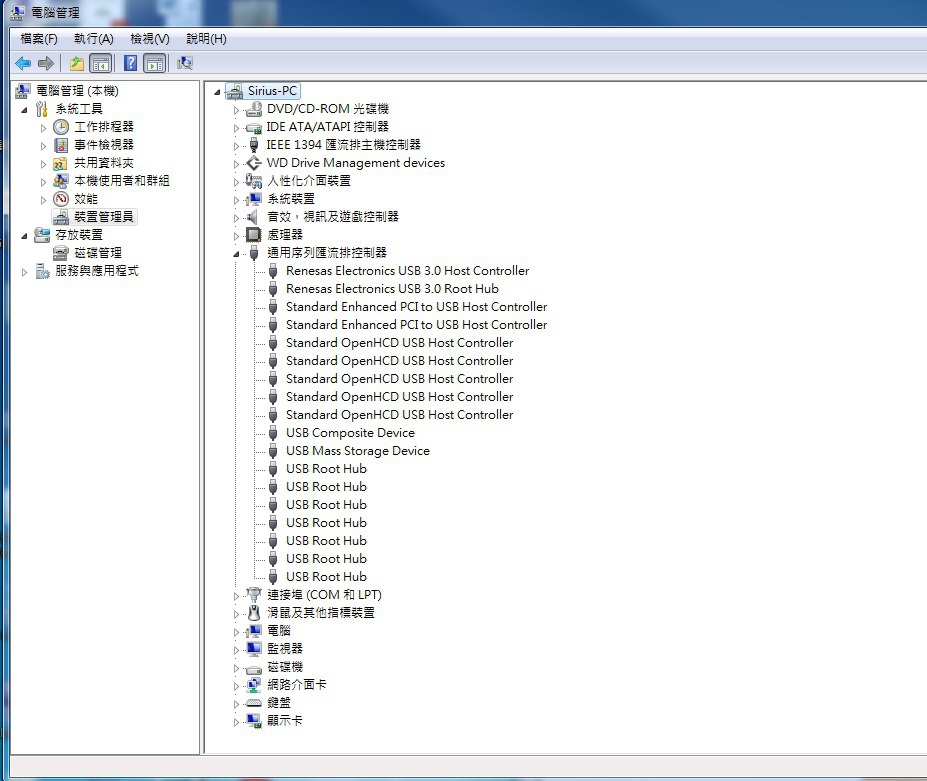The height and width of the screenshot is (781, 927).
Task: Click the Forward arrow toolbar icon
Action: [x=46, y=63]
